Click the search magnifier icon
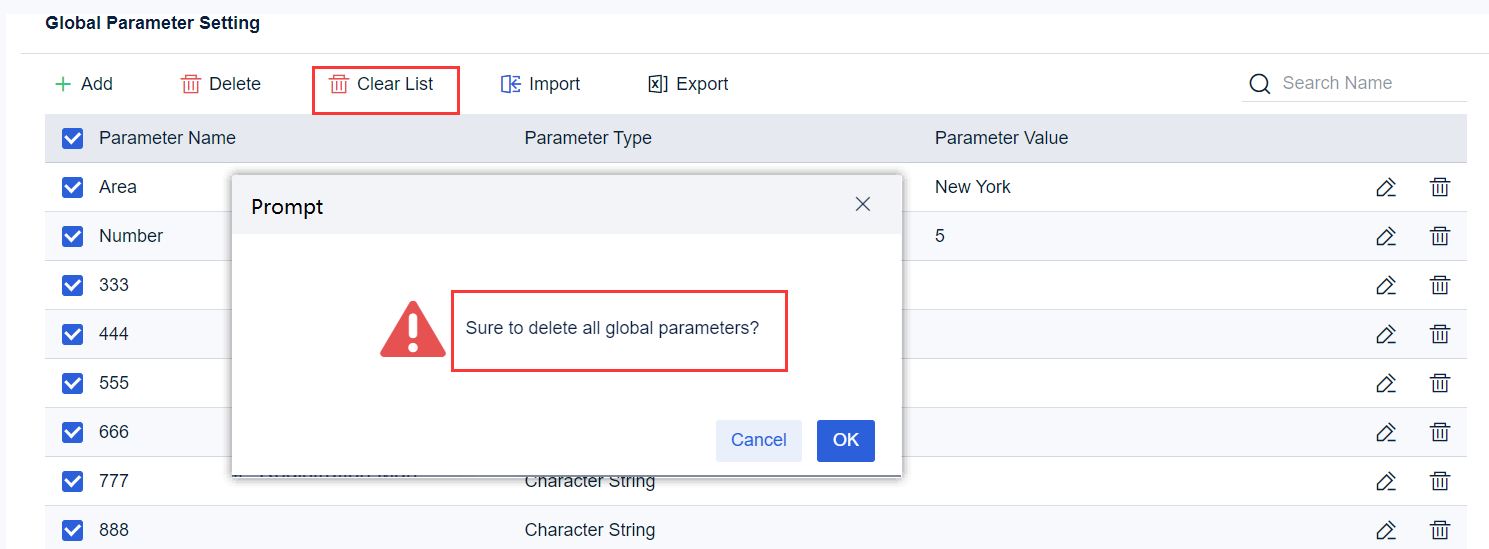Image resolution: width=1489 pixels, height=549 pixels. [1260, 84]
